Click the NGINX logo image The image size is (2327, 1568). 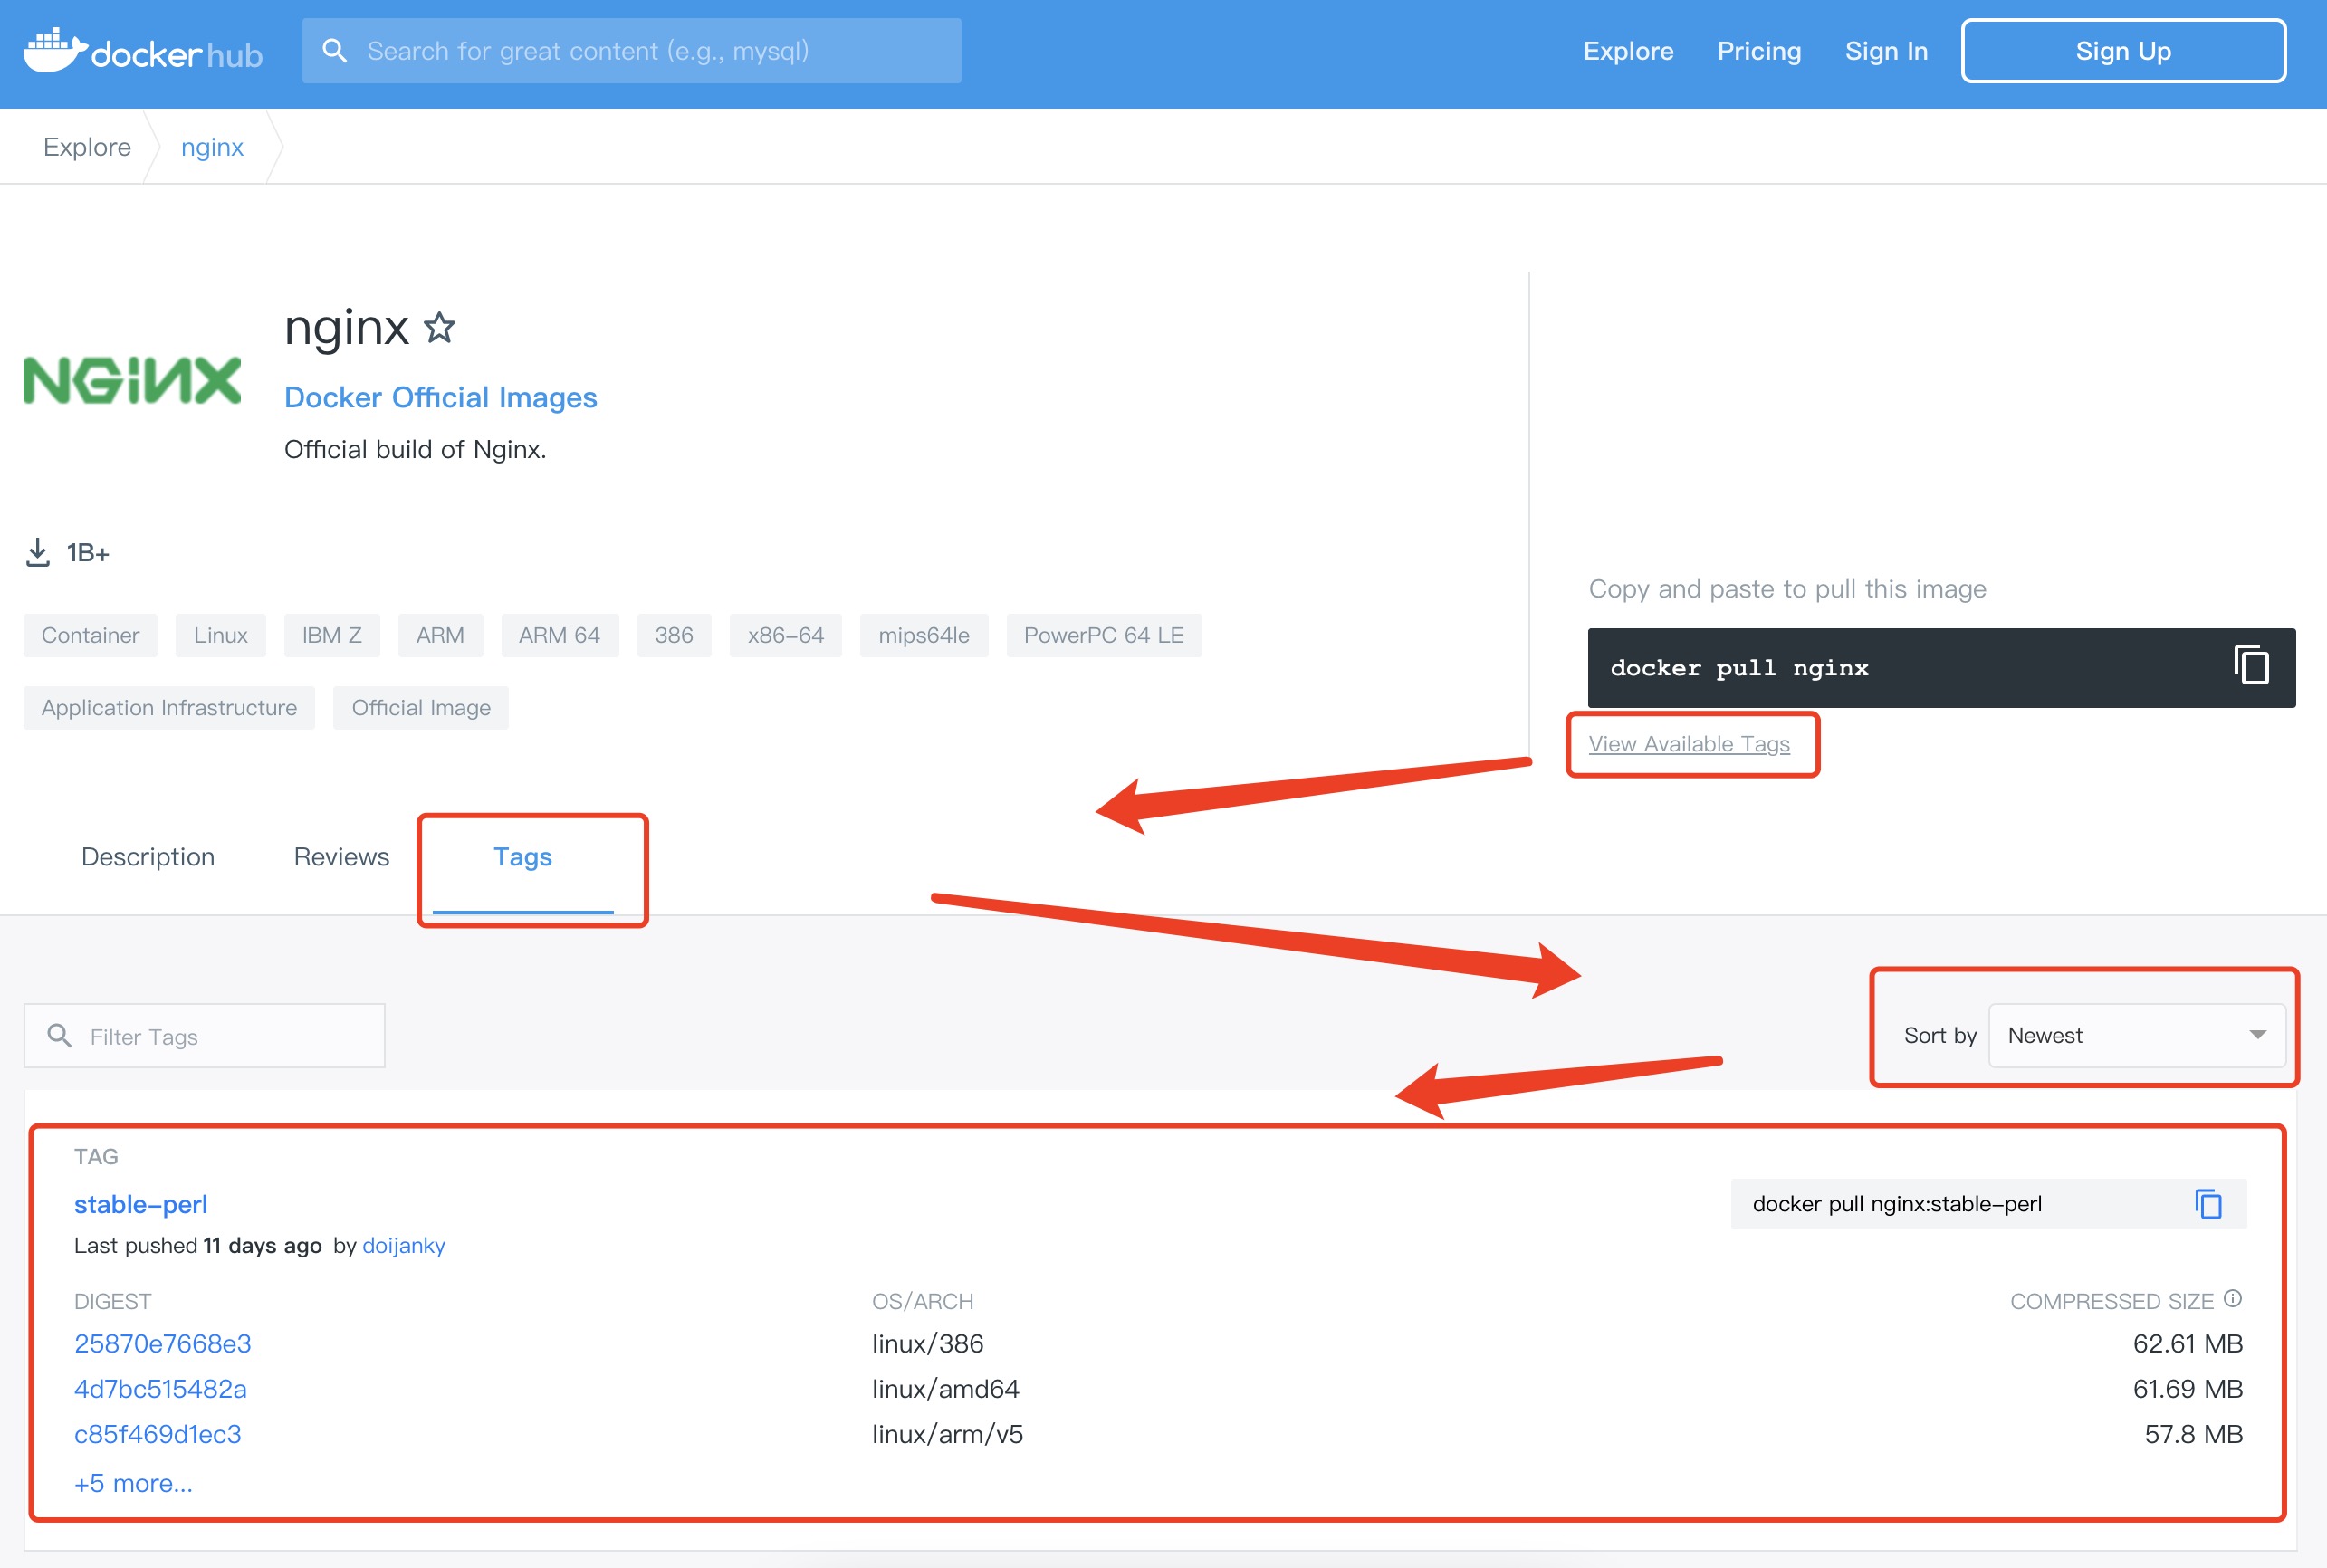[x=132, y=380]
